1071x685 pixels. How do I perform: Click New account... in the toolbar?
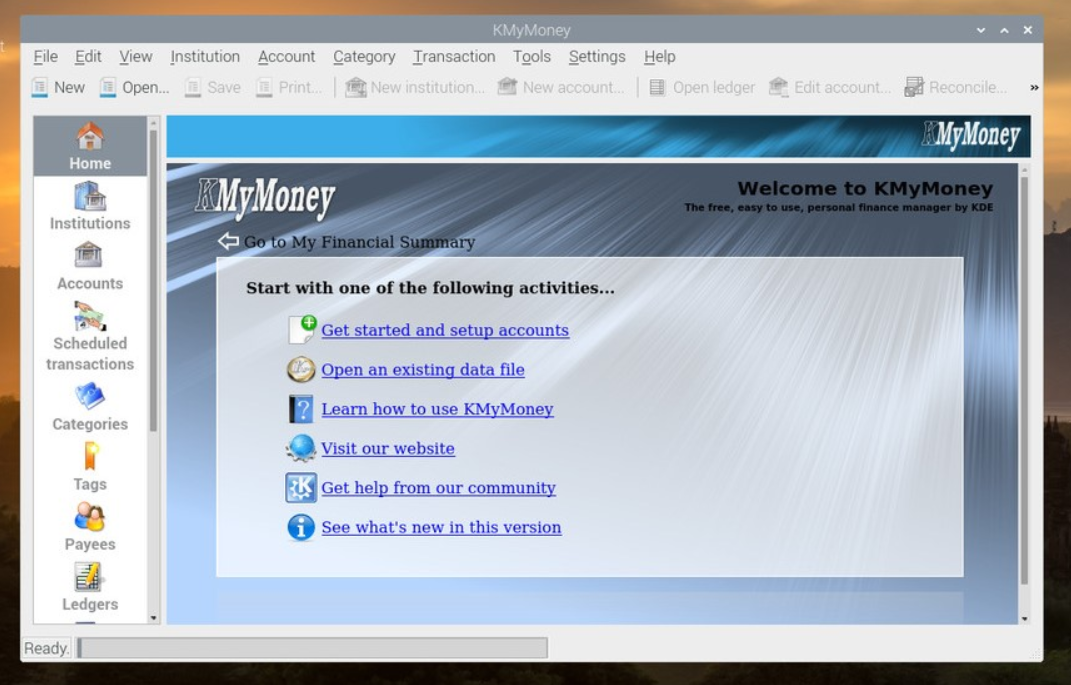point(561,87)
